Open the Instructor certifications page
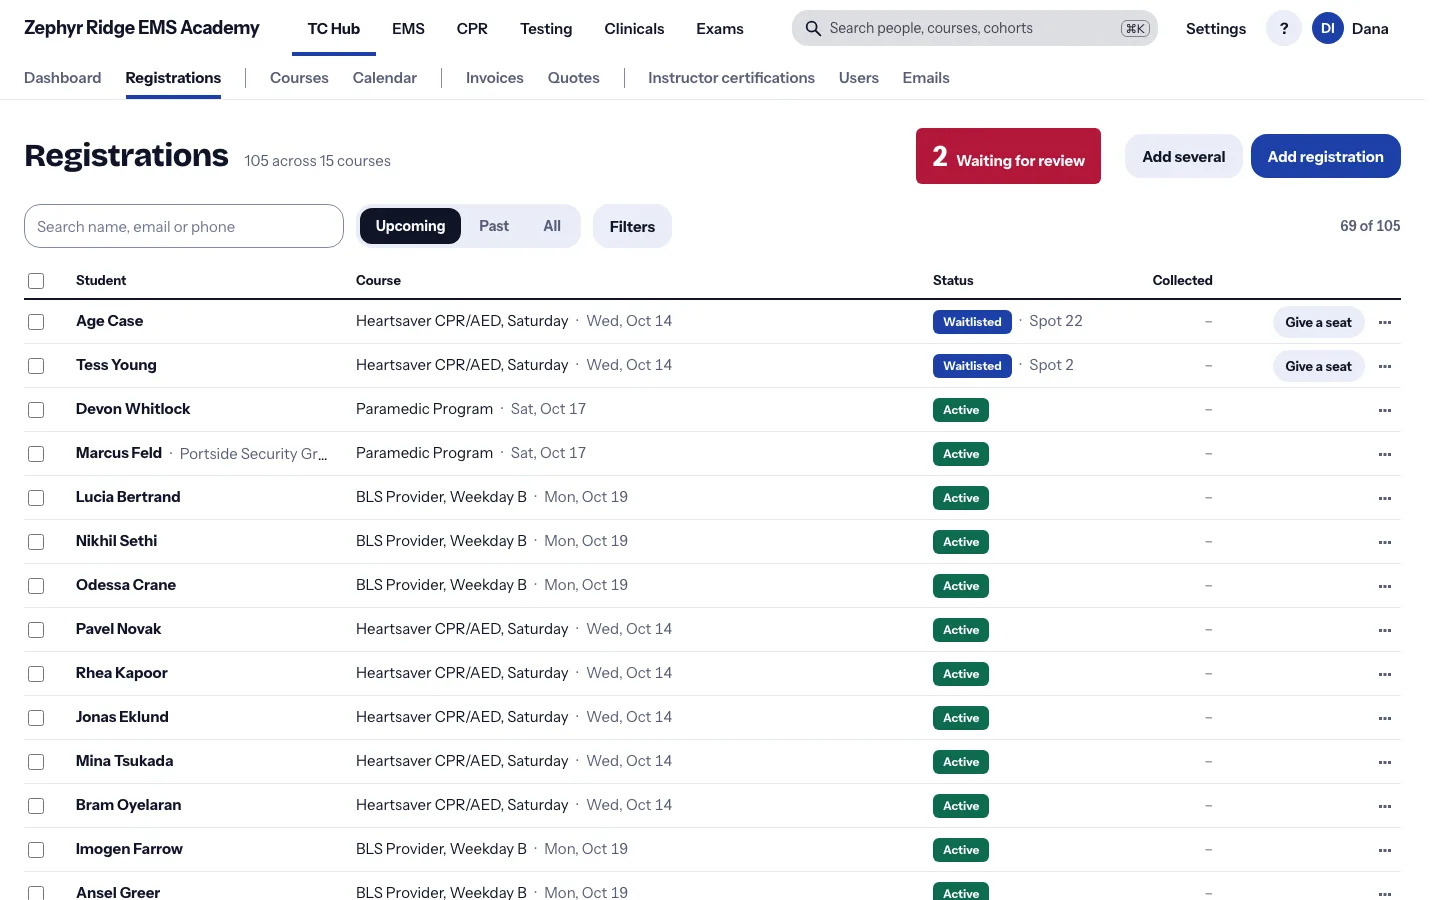This screenshot has height=900, width=1440. [x=731, y=78]
